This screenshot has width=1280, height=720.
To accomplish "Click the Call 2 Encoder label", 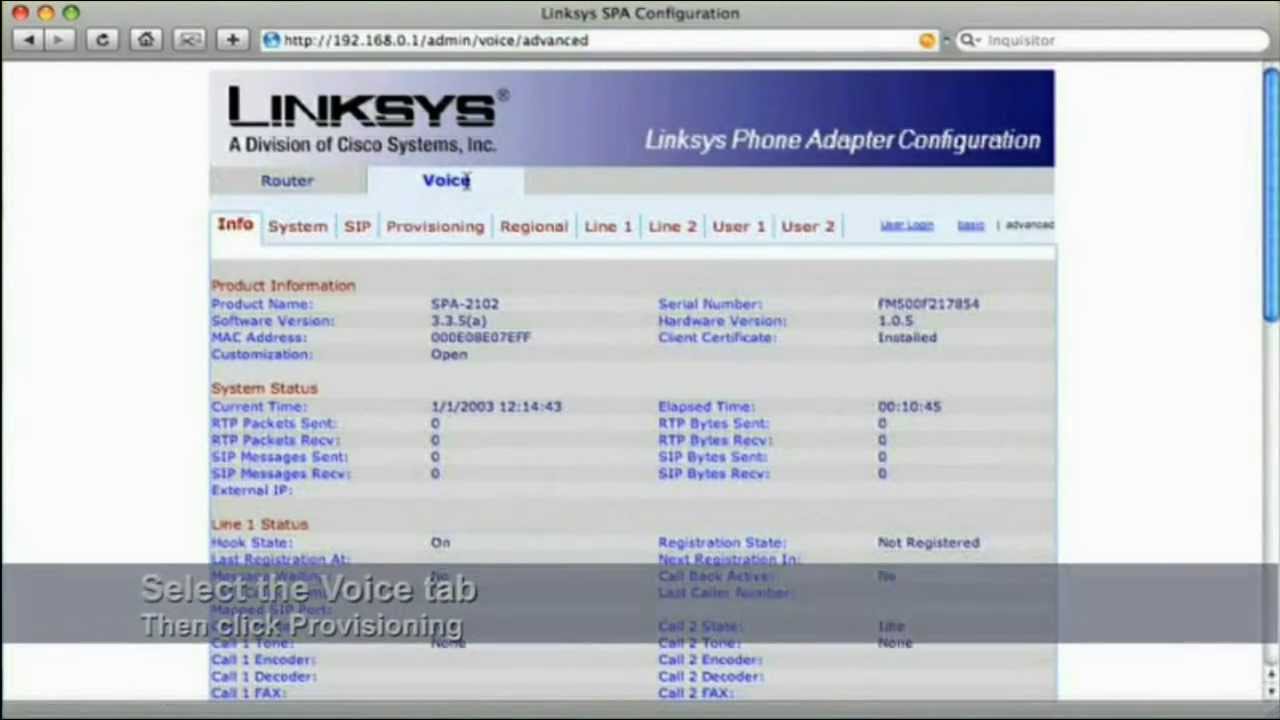I will 710,660.
